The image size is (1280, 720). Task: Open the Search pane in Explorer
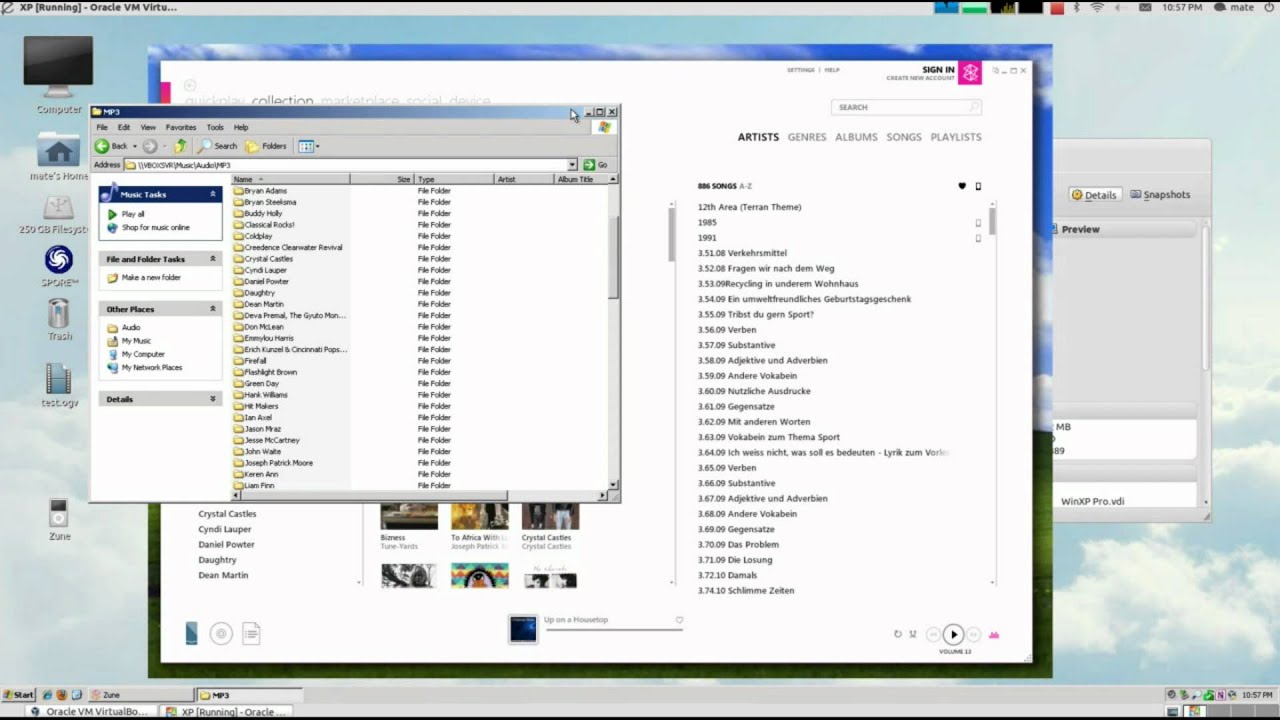click(x=218, y=146)
